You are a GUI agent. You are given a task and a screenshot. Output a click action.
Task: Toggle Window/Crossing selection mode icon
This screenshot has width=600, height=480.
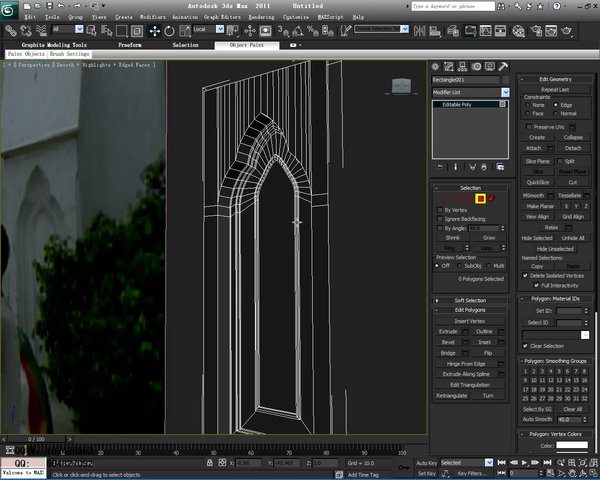[x=137, y=31]
